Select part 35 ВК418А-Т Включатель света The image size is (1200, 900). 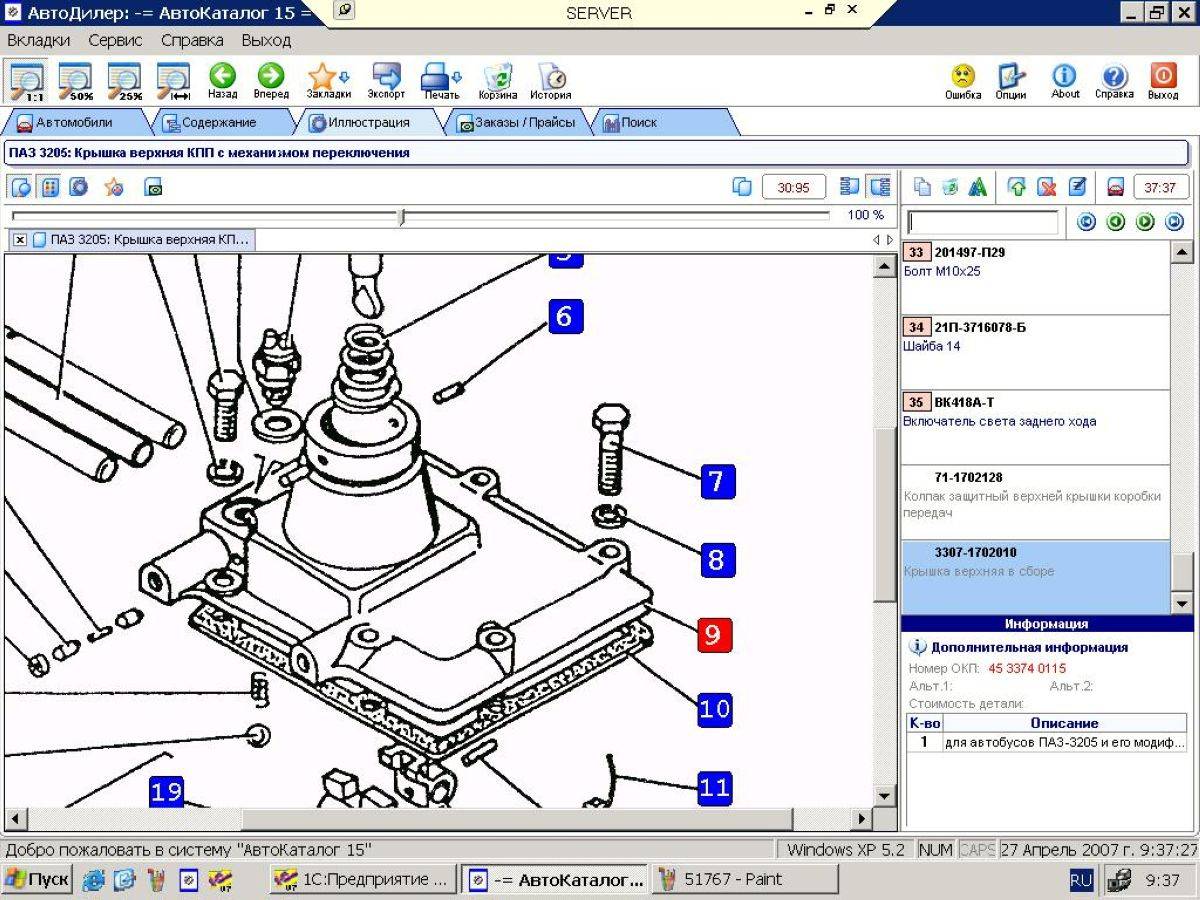tap(1035, 428)
